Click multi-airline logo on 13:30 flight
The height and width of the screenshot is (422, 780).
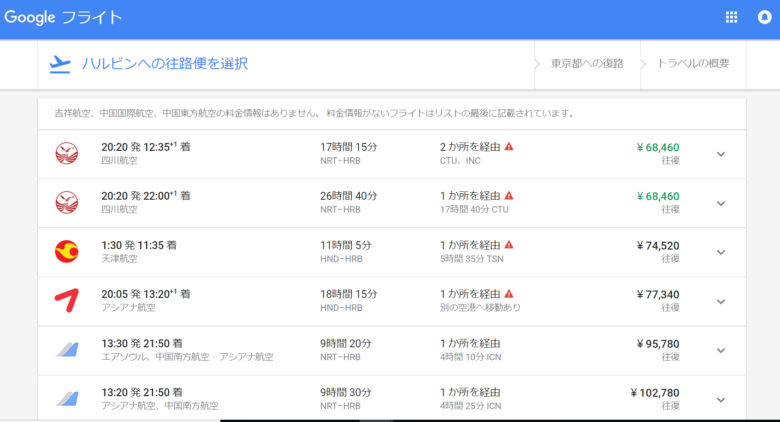67,349
